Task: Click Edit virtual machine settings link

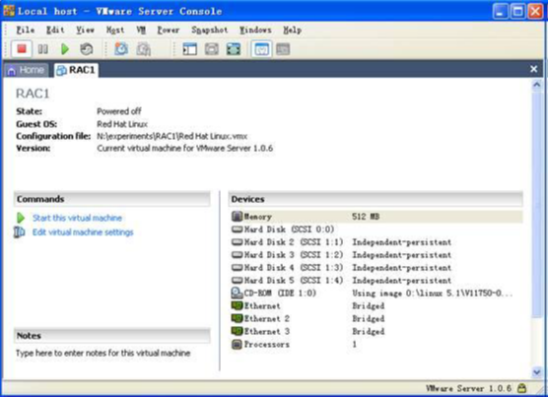Action: (83, 232)
